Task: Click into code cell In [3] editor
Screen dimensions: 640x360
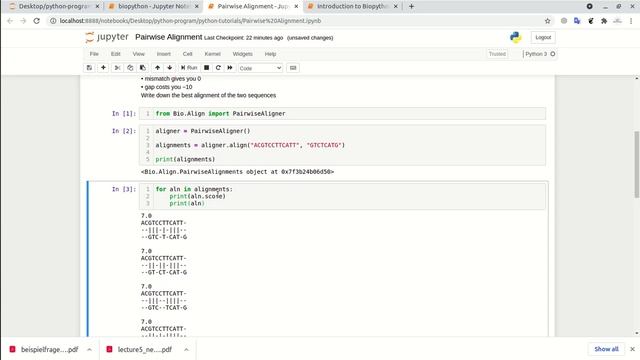Action: click(x=342, y=196)
